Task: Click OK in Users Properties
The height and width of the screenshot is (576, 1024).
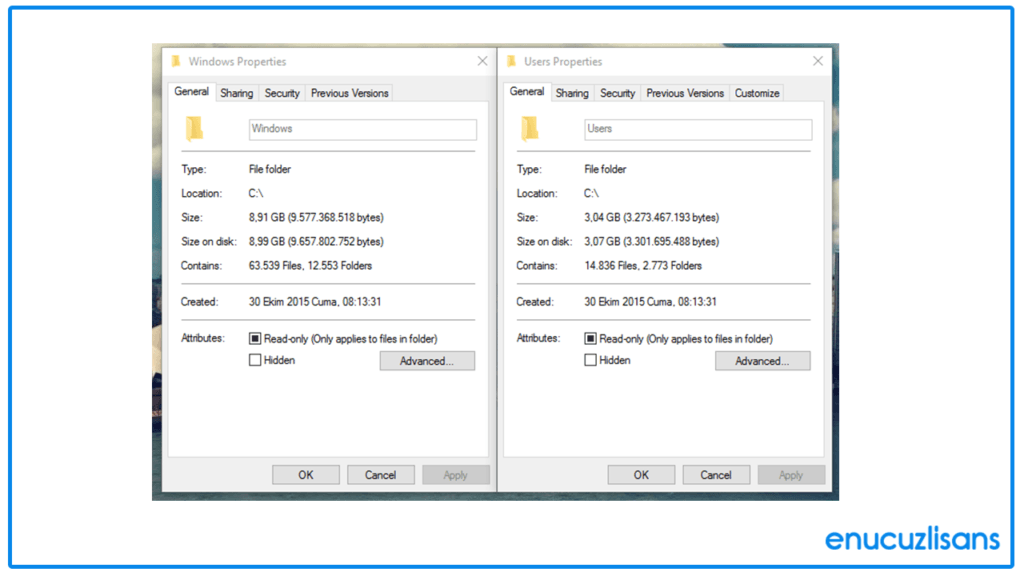Action: [641, 474]
